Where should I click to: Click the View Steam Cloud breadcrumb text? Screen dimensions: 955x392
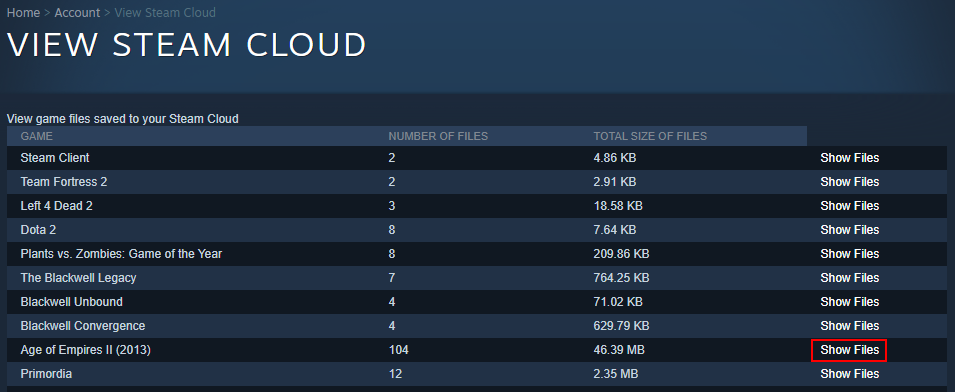(x=165, y=12)
